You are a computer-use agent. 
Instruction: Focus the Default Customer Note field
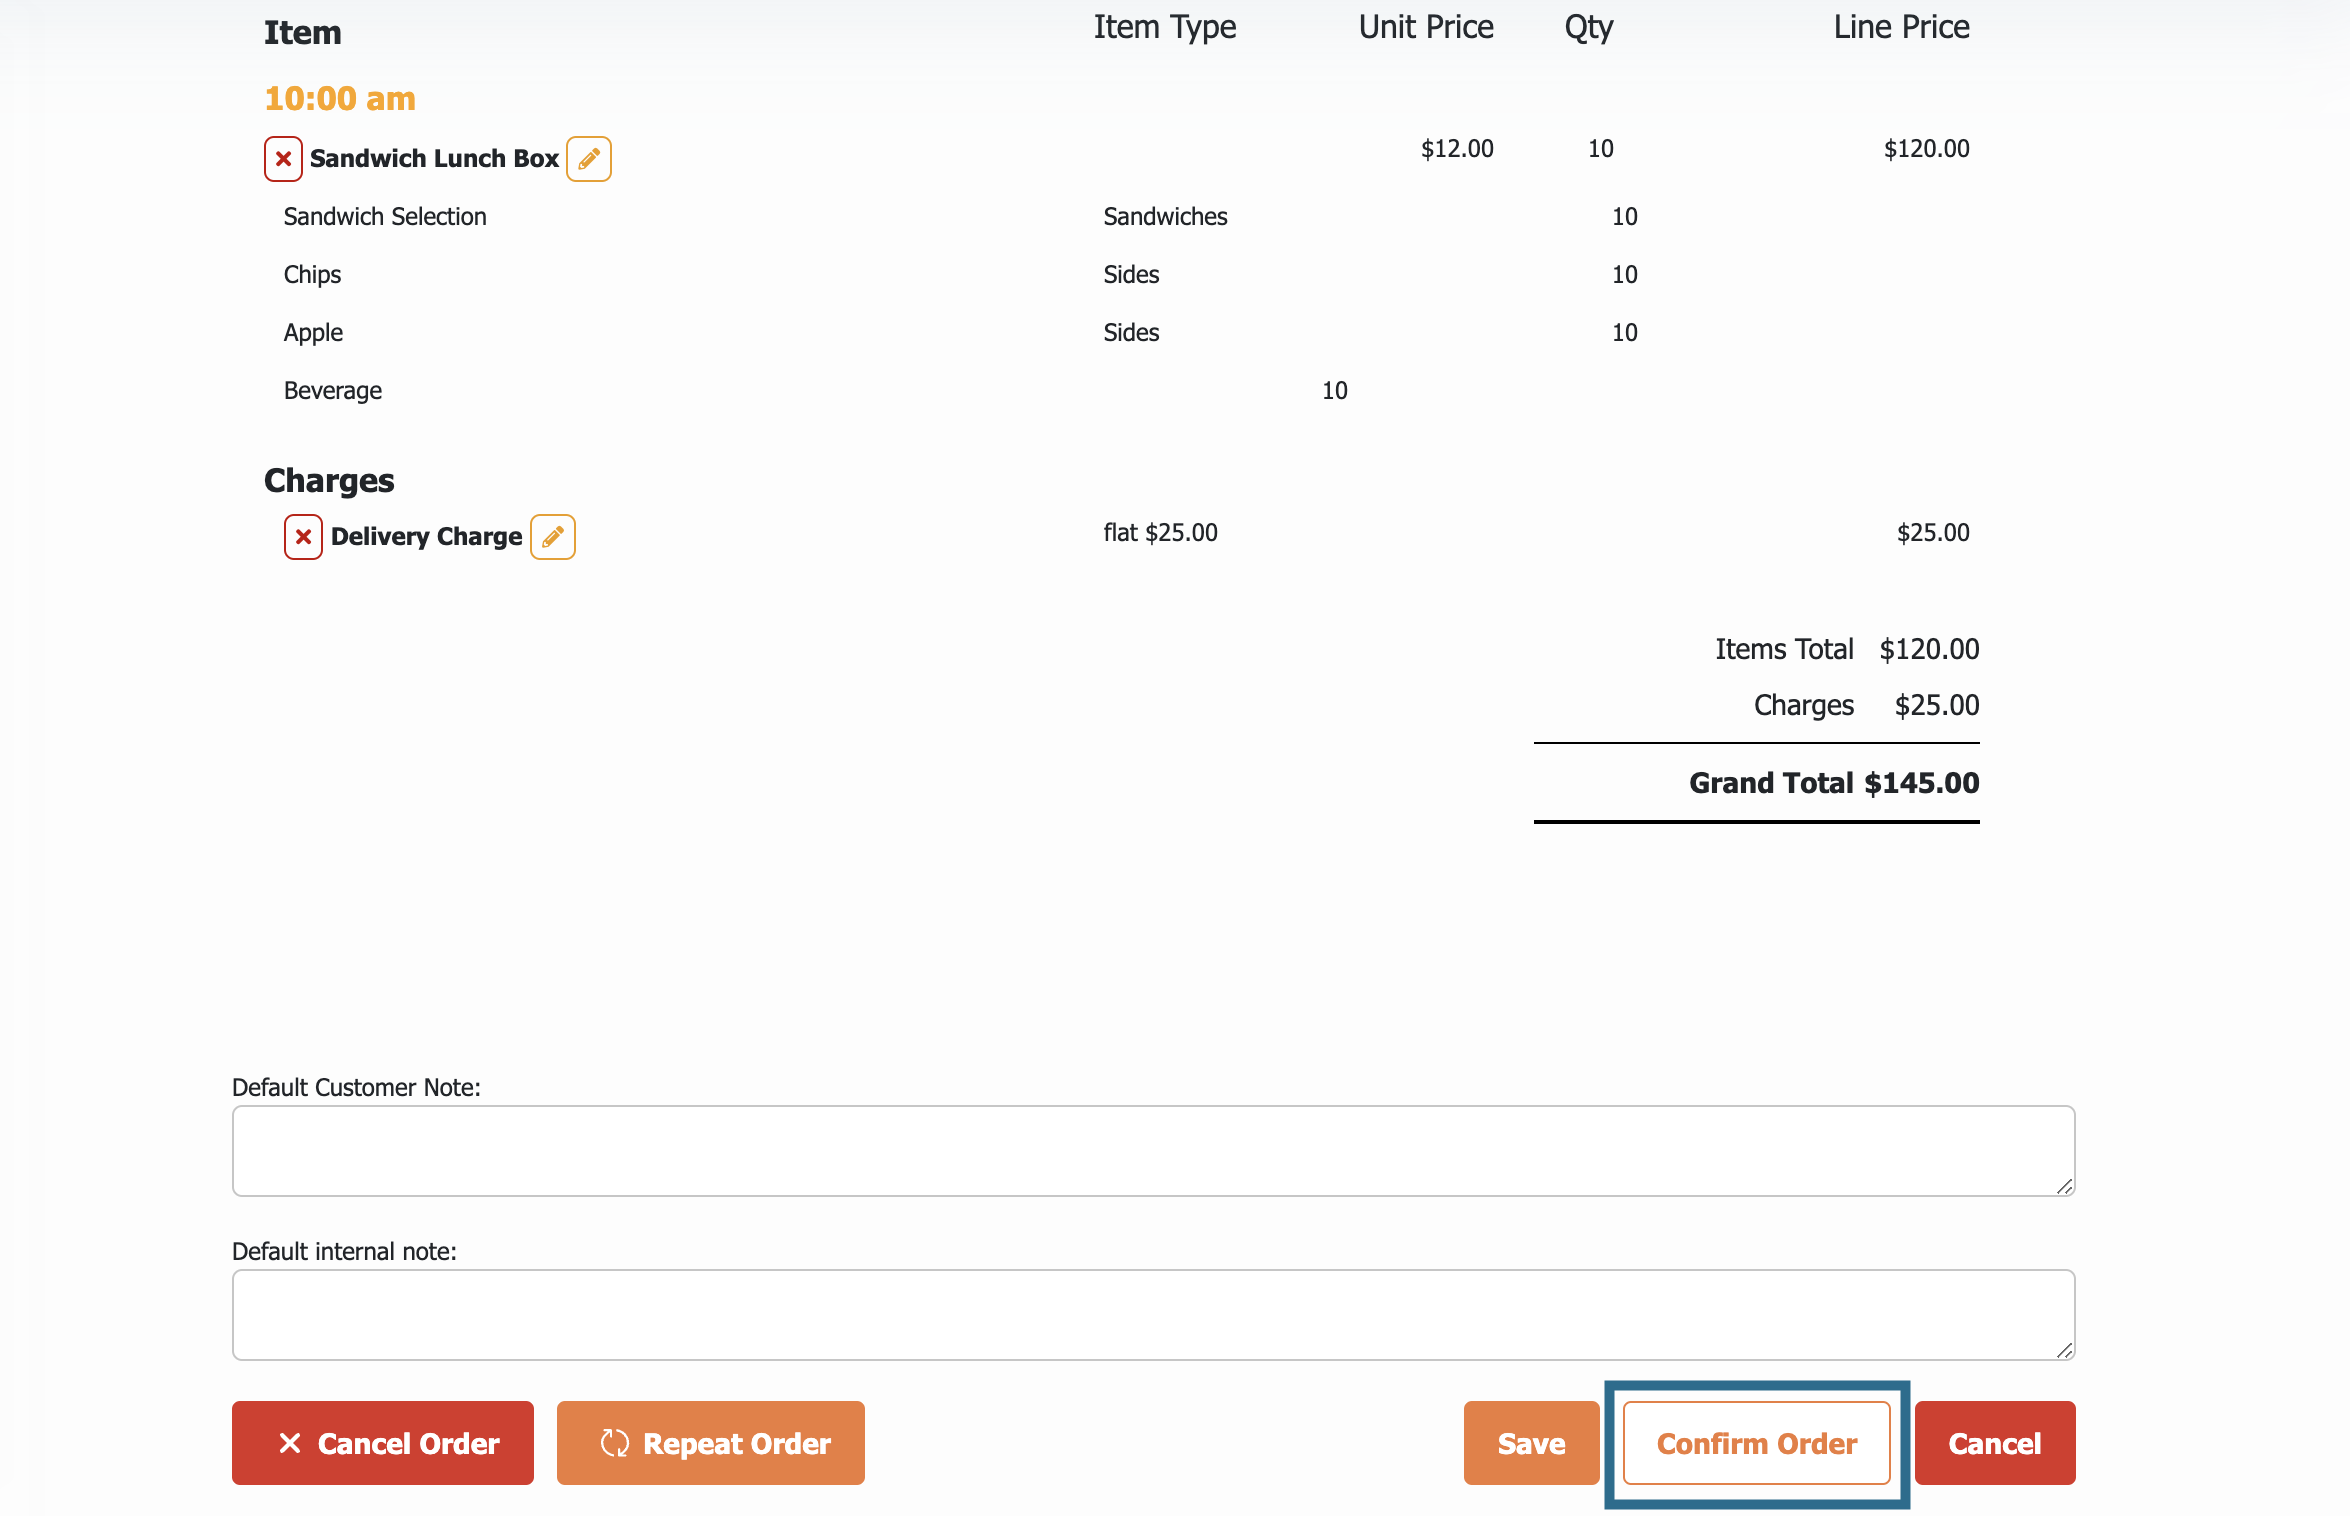point(1154,1151)
